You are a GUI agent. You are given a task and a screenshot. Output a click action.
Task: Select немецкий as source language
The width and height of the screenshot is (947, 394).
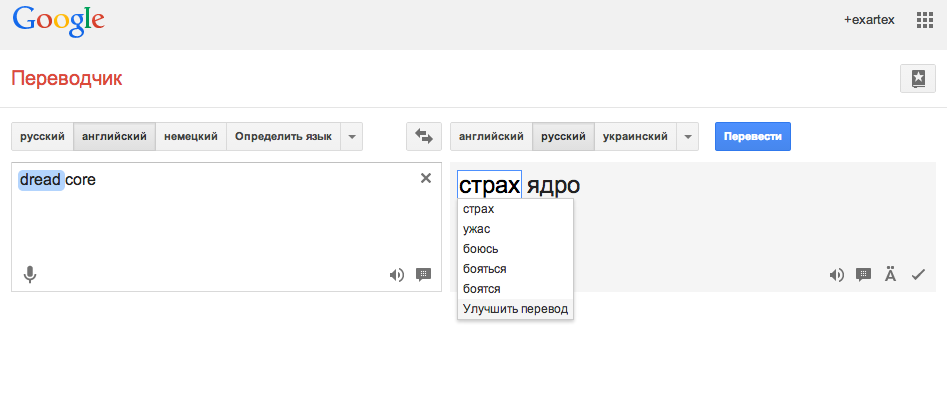point(191,137)
